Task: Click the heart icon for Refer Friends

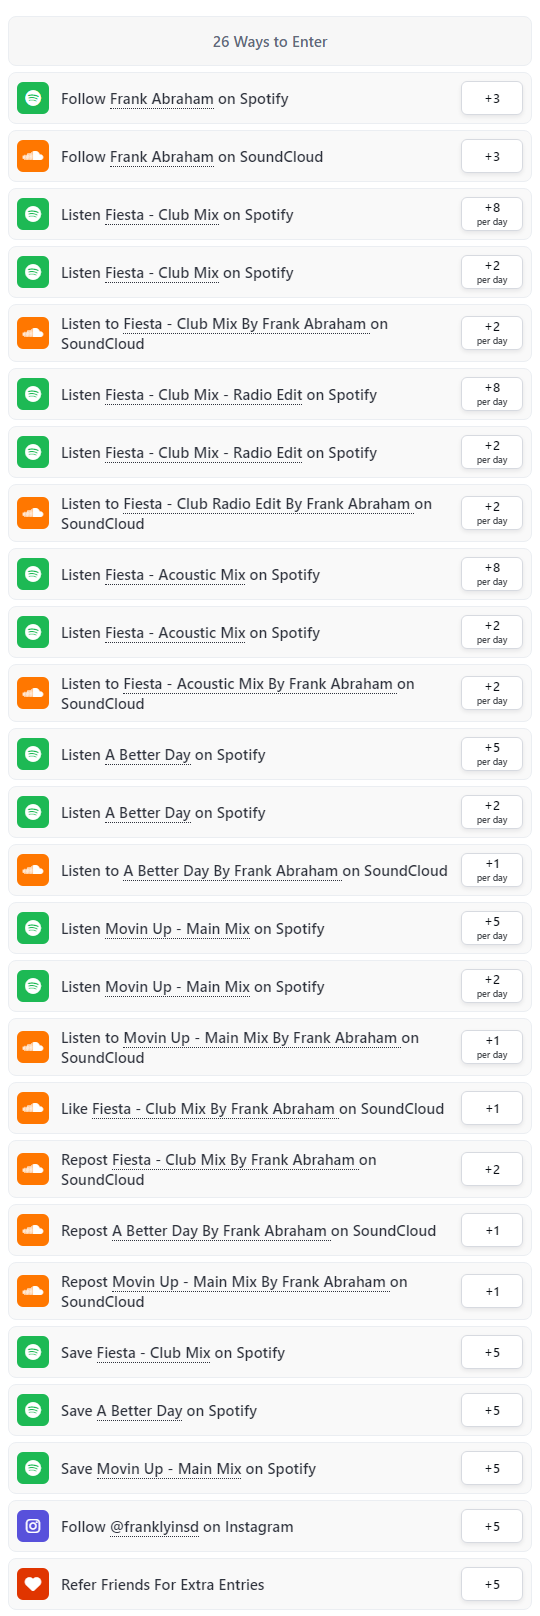Action: (33, 1584)
